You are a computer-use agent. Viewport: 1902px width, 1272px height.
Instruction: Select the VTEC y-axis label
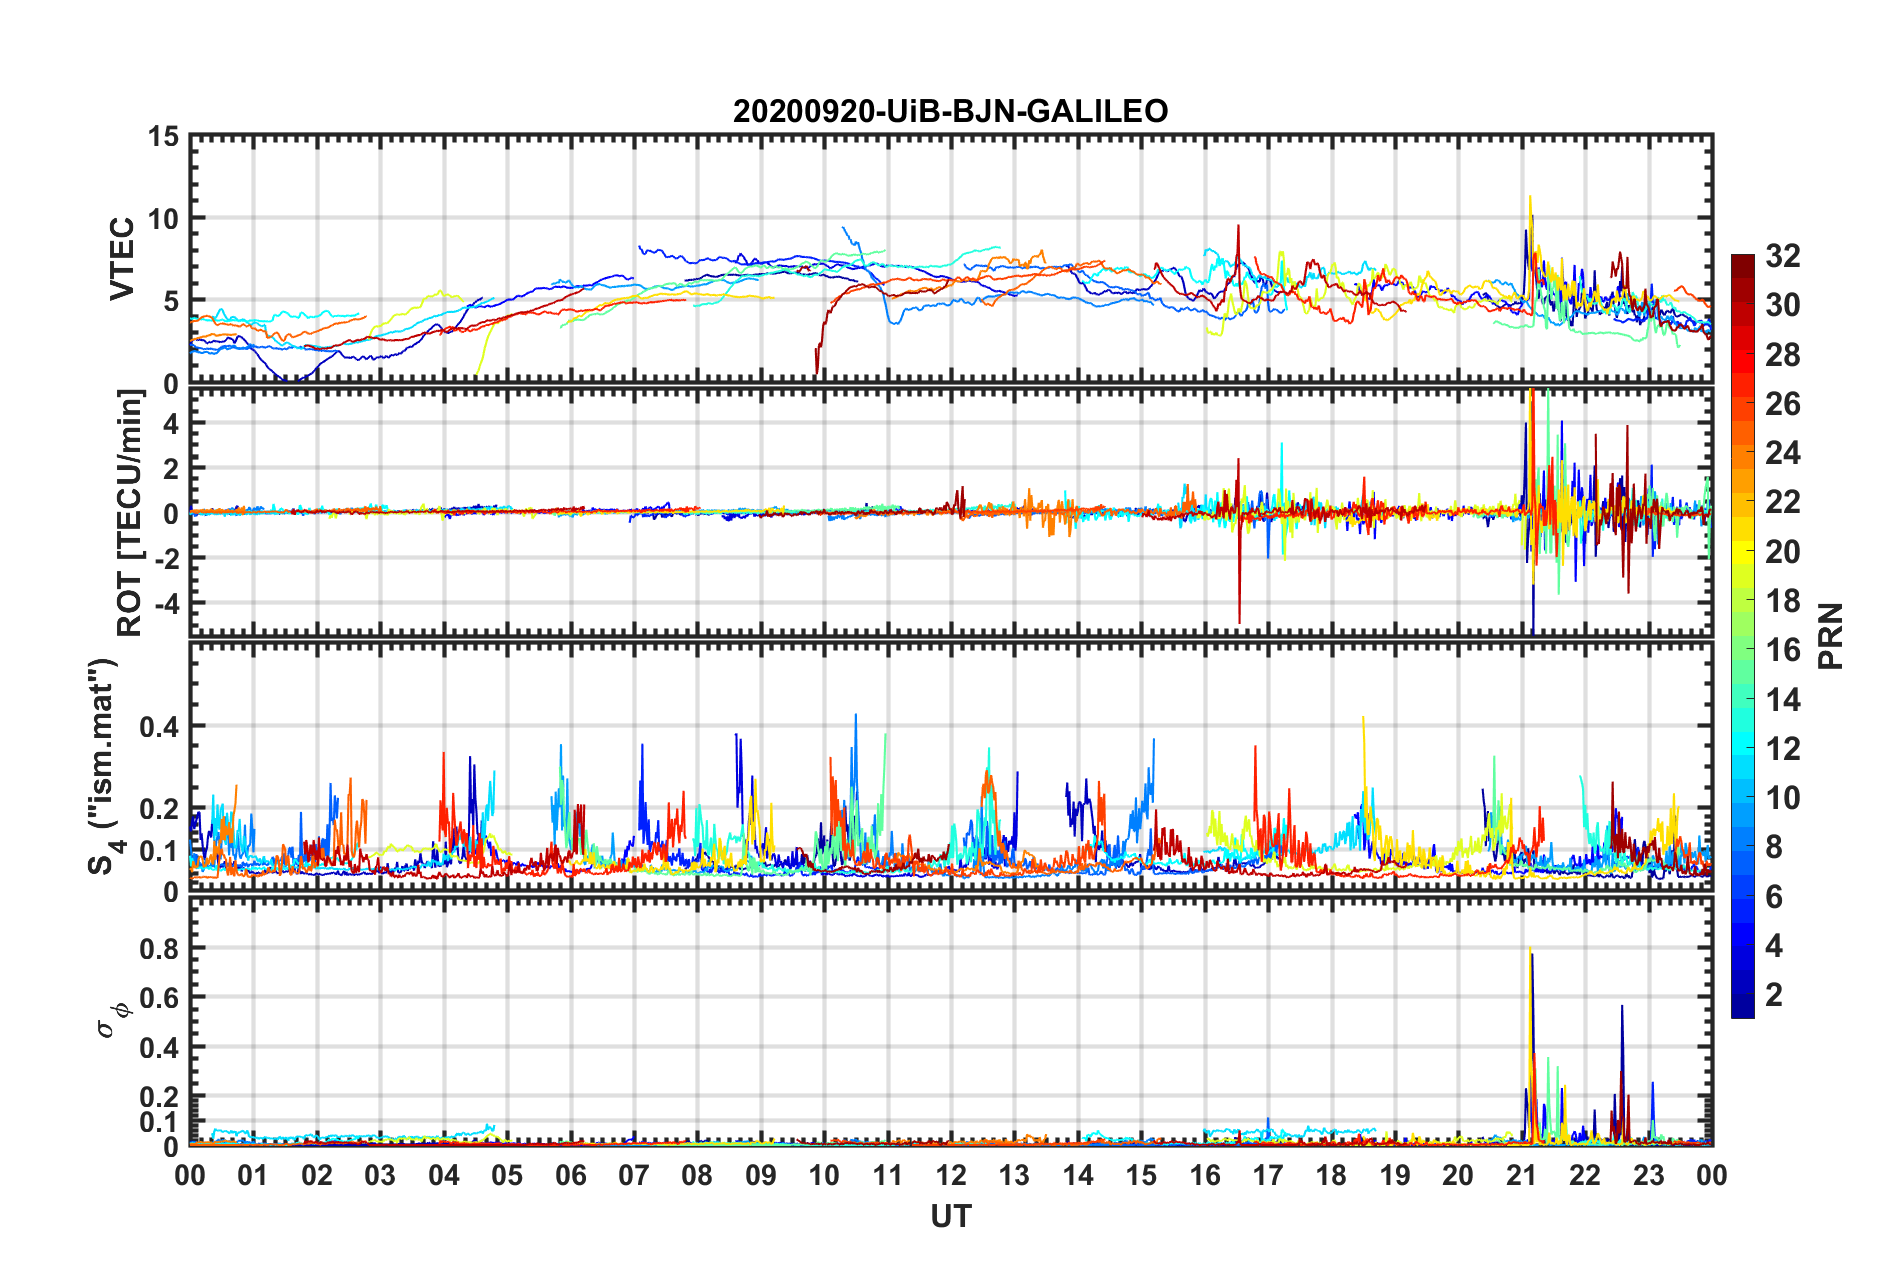coord(122,258)
